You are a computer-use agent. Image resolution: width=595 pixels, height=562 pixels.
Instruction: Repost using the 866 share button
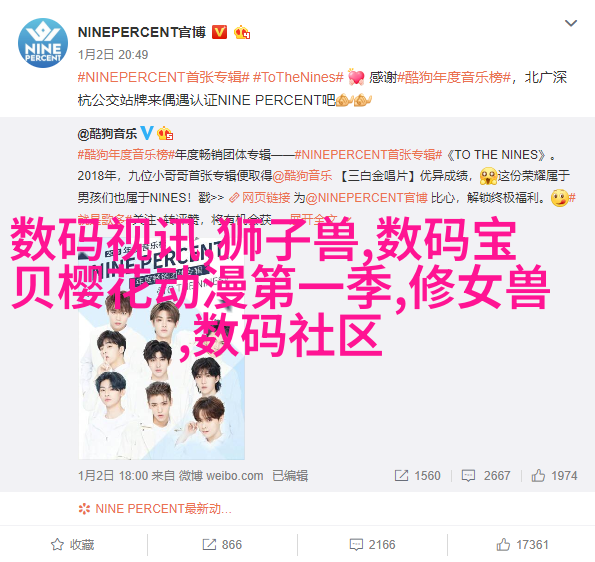pos(222,545)
